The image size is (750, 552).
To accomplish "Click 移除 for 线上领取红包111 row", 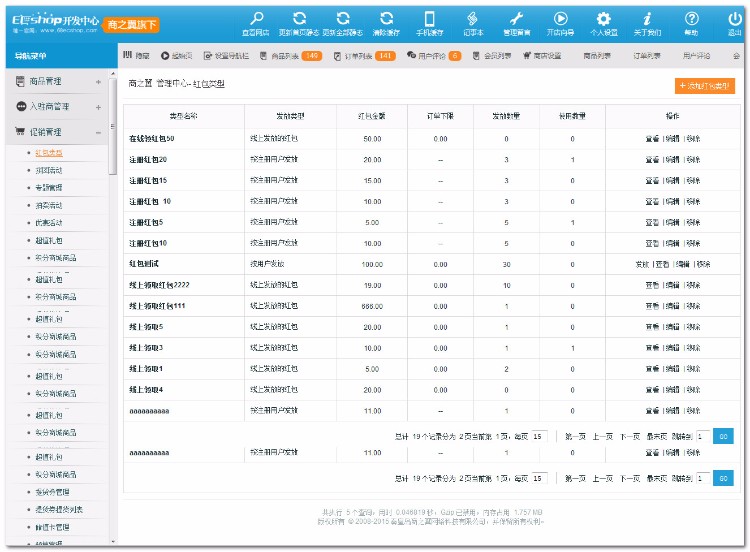I will coord(693,306).
